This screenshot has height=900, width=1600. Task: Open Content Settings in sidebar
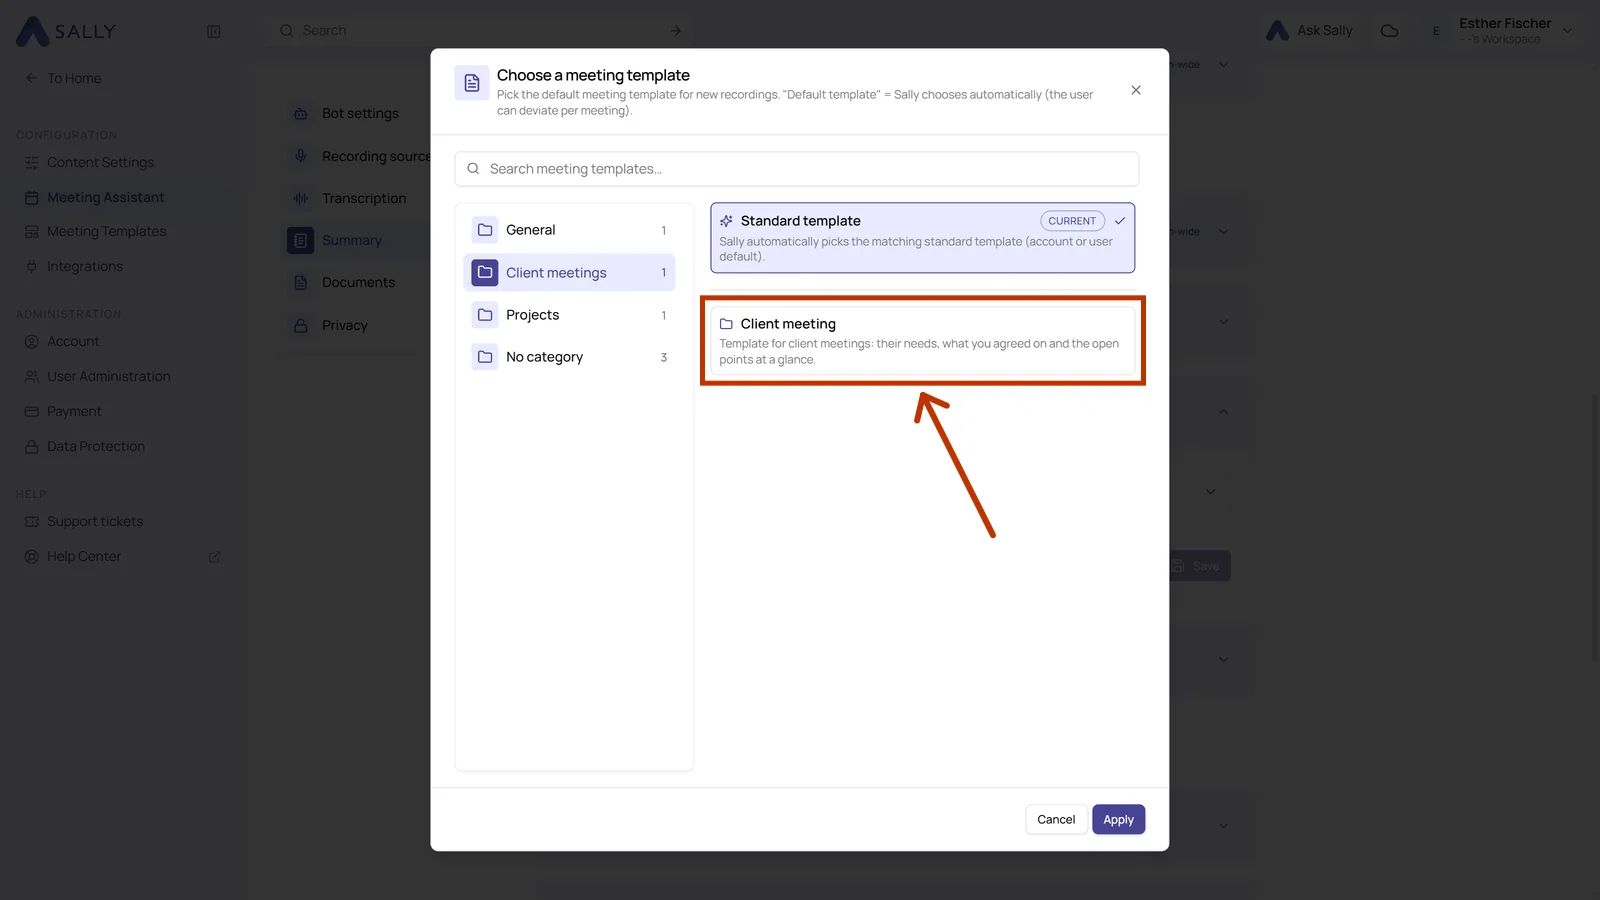pos(100,162)
